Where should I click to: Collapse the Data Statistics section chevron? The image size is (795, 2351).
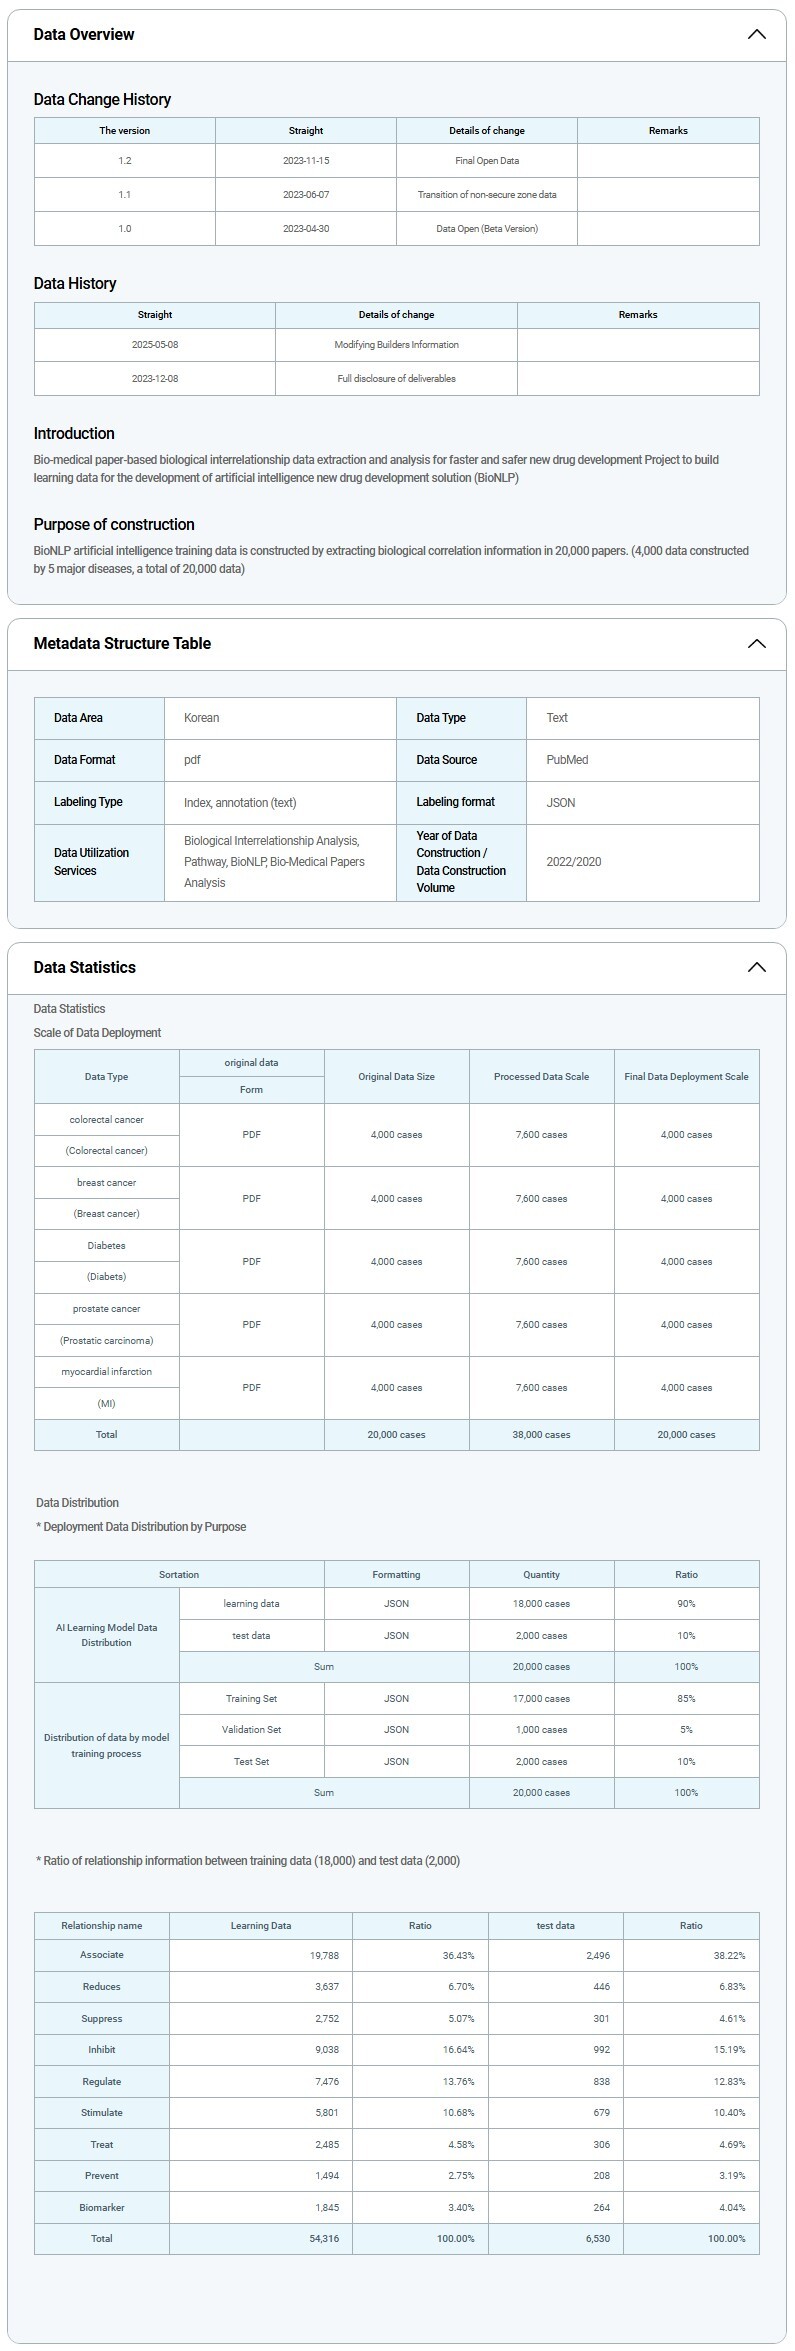click(x=756, y=967)
